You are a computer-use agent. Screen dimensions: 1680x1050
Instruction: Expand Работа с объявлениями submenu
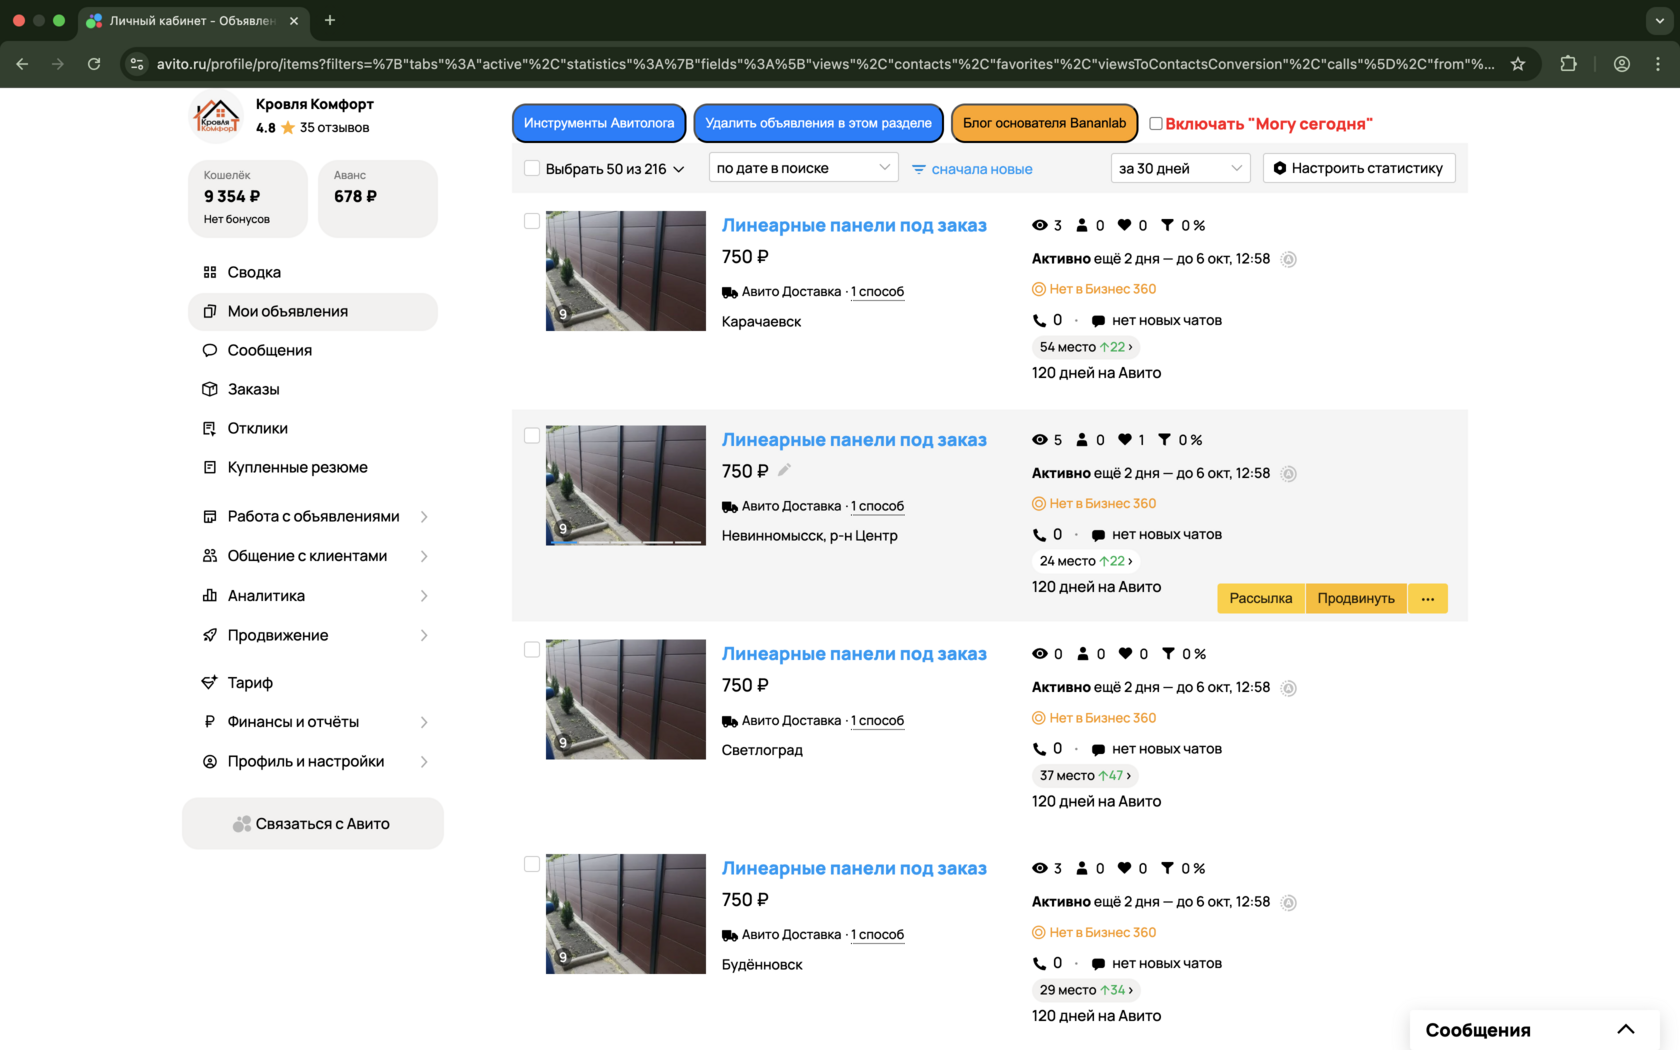(x=424, y=517)
